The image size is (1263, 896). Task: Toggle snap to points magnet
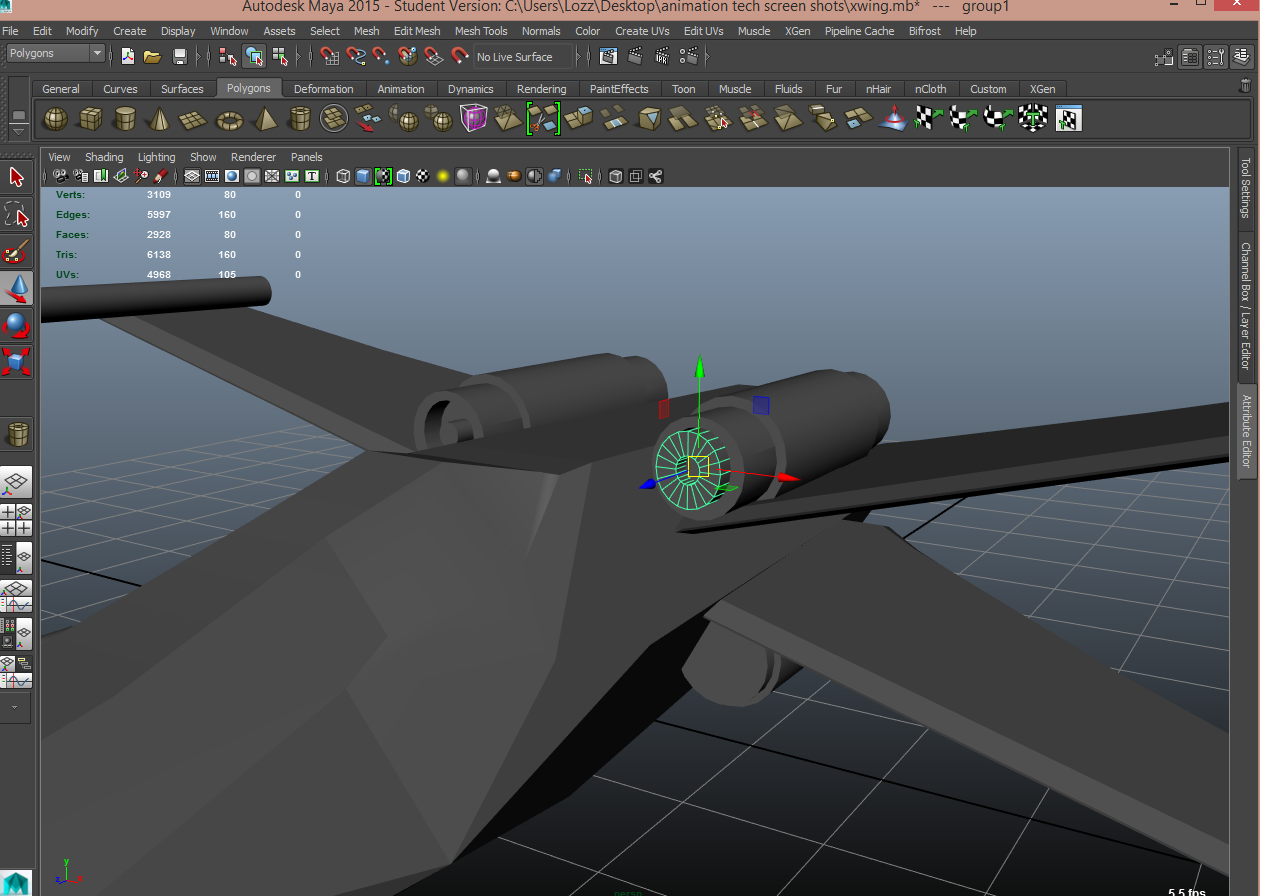point(381,56)
